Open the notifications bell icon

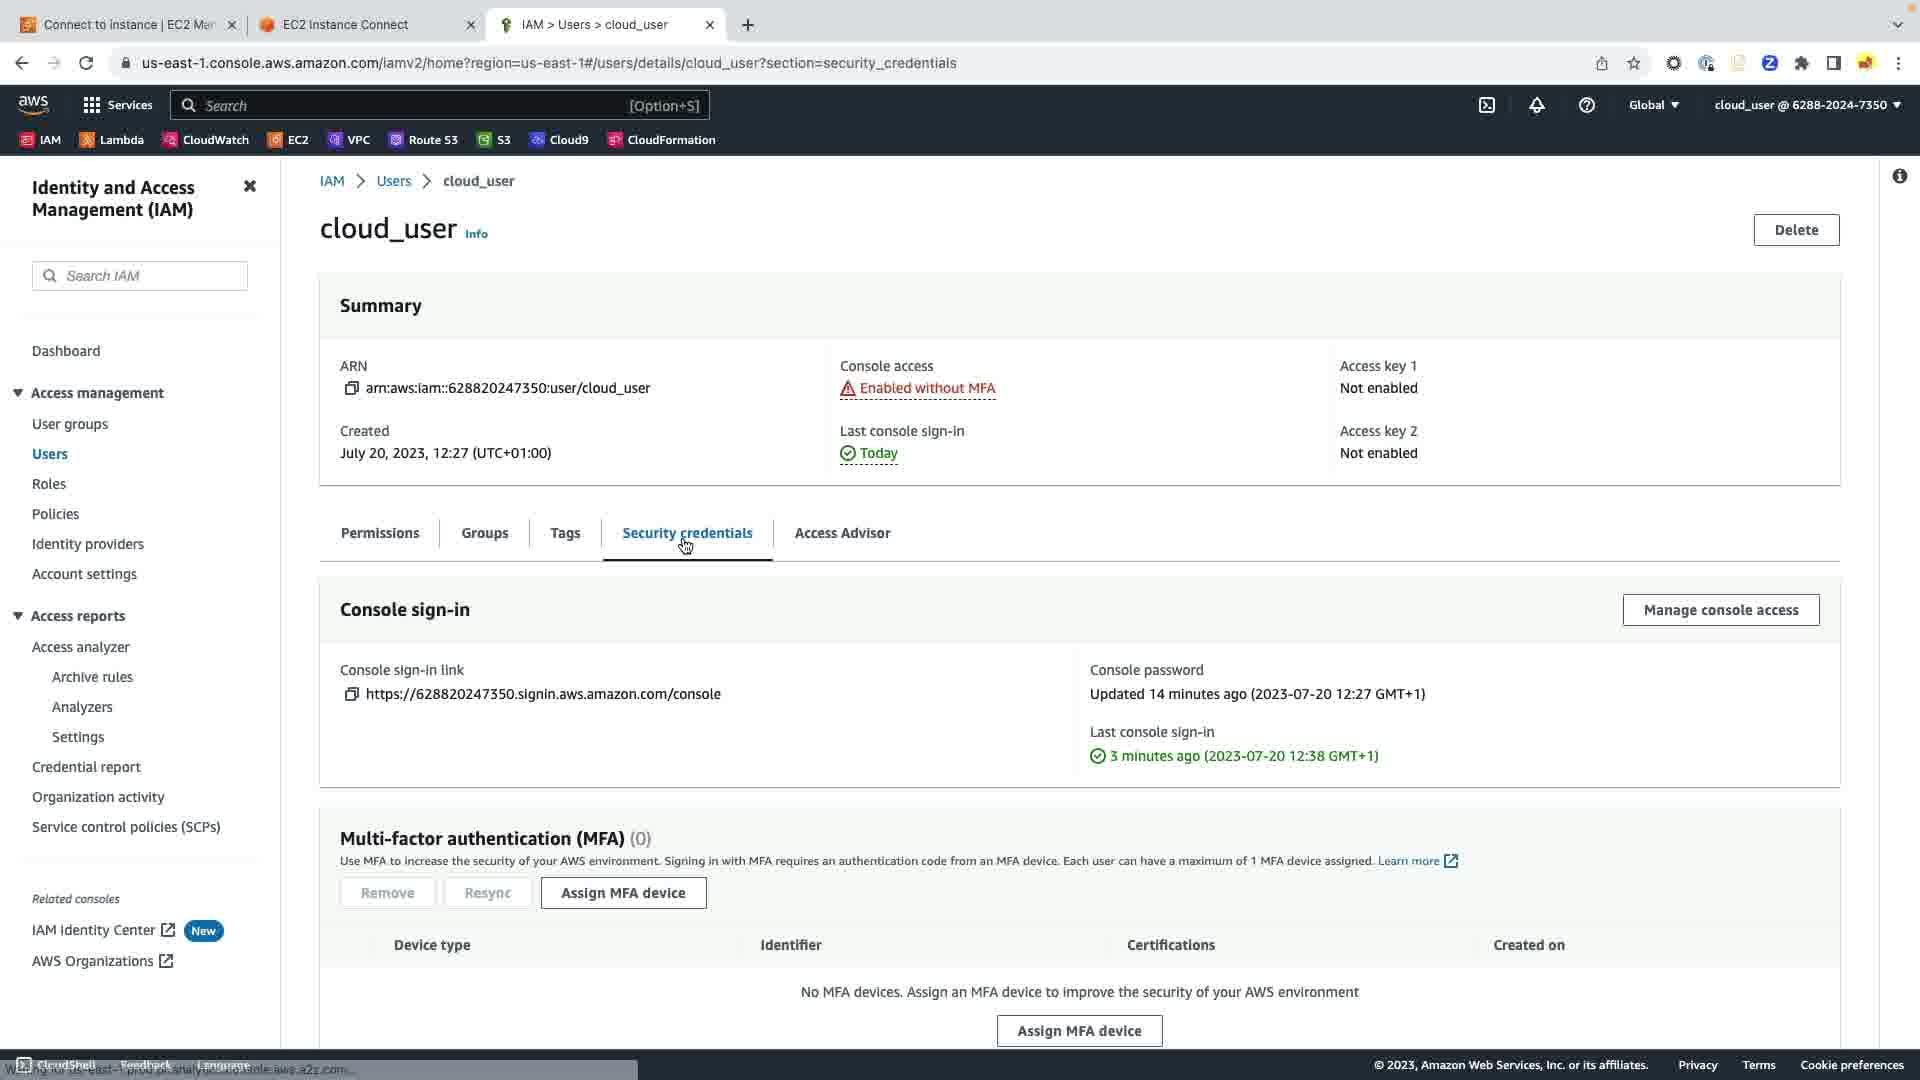tap(1536, 105)
